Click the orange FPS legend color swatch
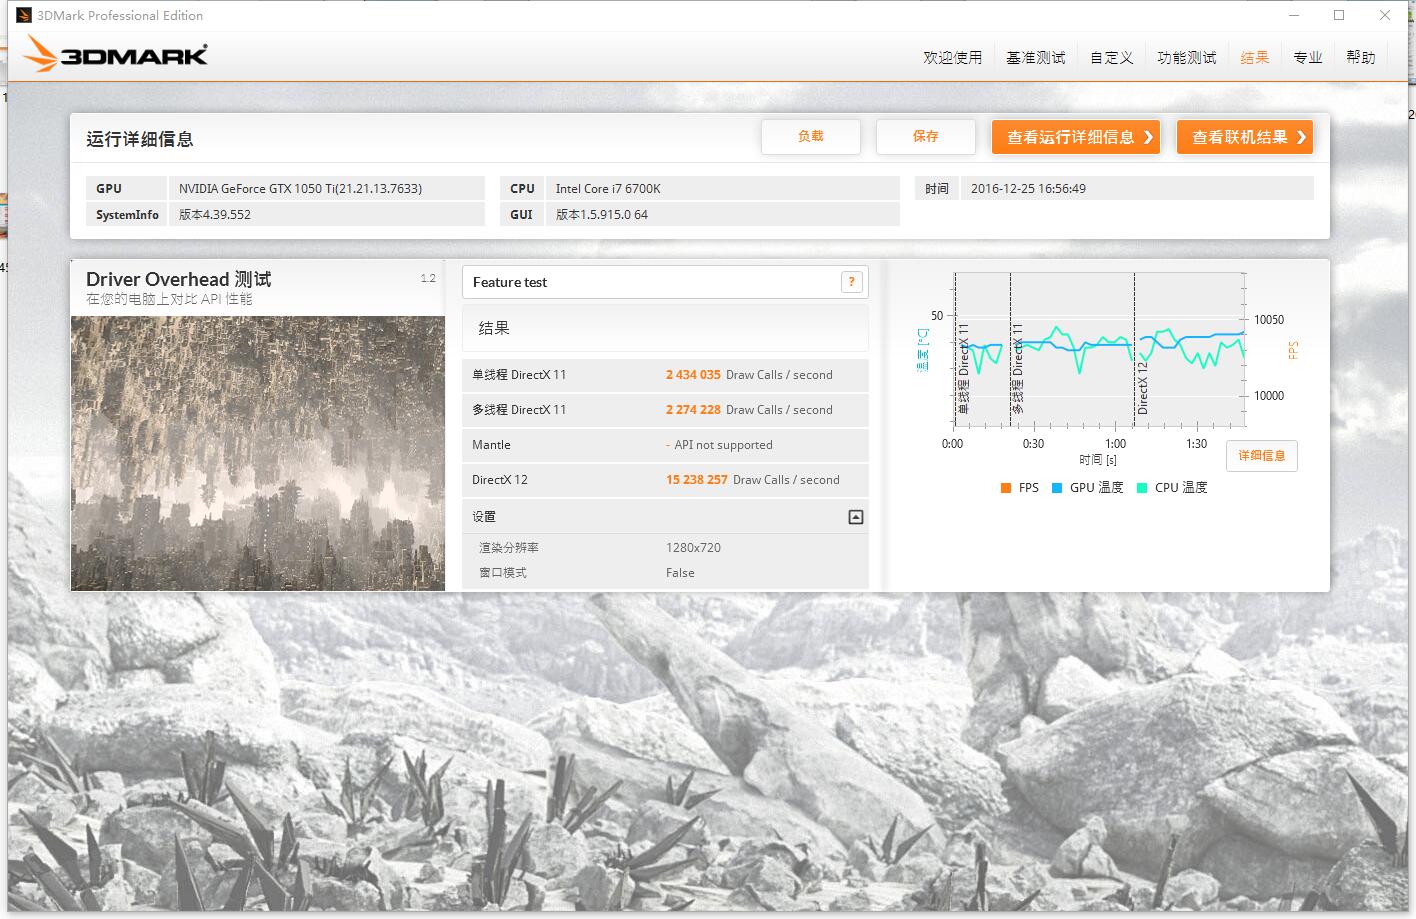The width and height of the screenshot is (1416, 919). coord(1004,487)
